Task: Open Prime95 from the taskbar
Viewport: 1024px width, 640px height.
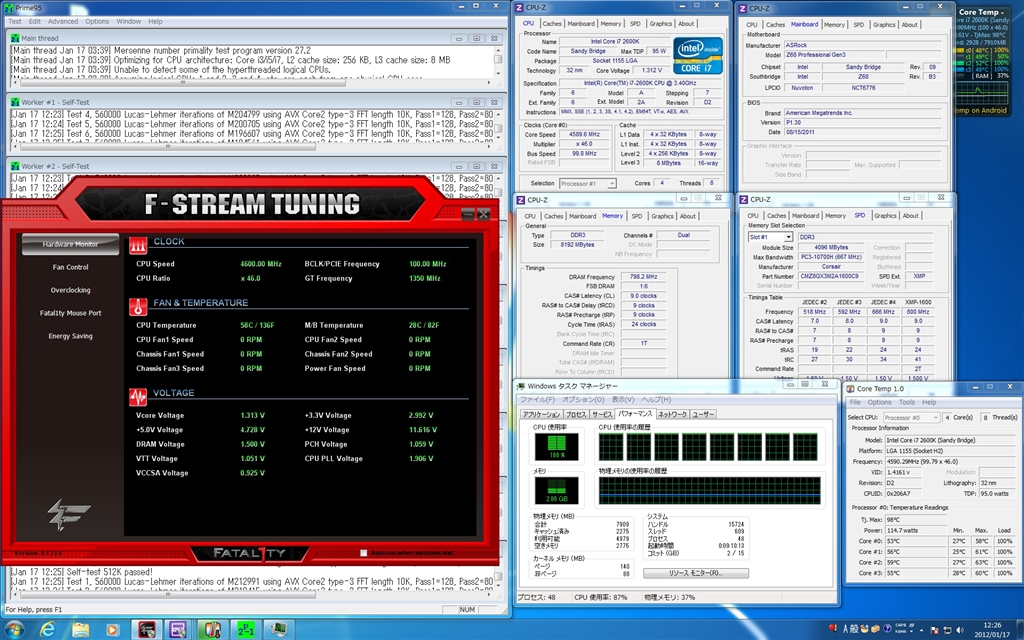Action: [x=246, y=629]
